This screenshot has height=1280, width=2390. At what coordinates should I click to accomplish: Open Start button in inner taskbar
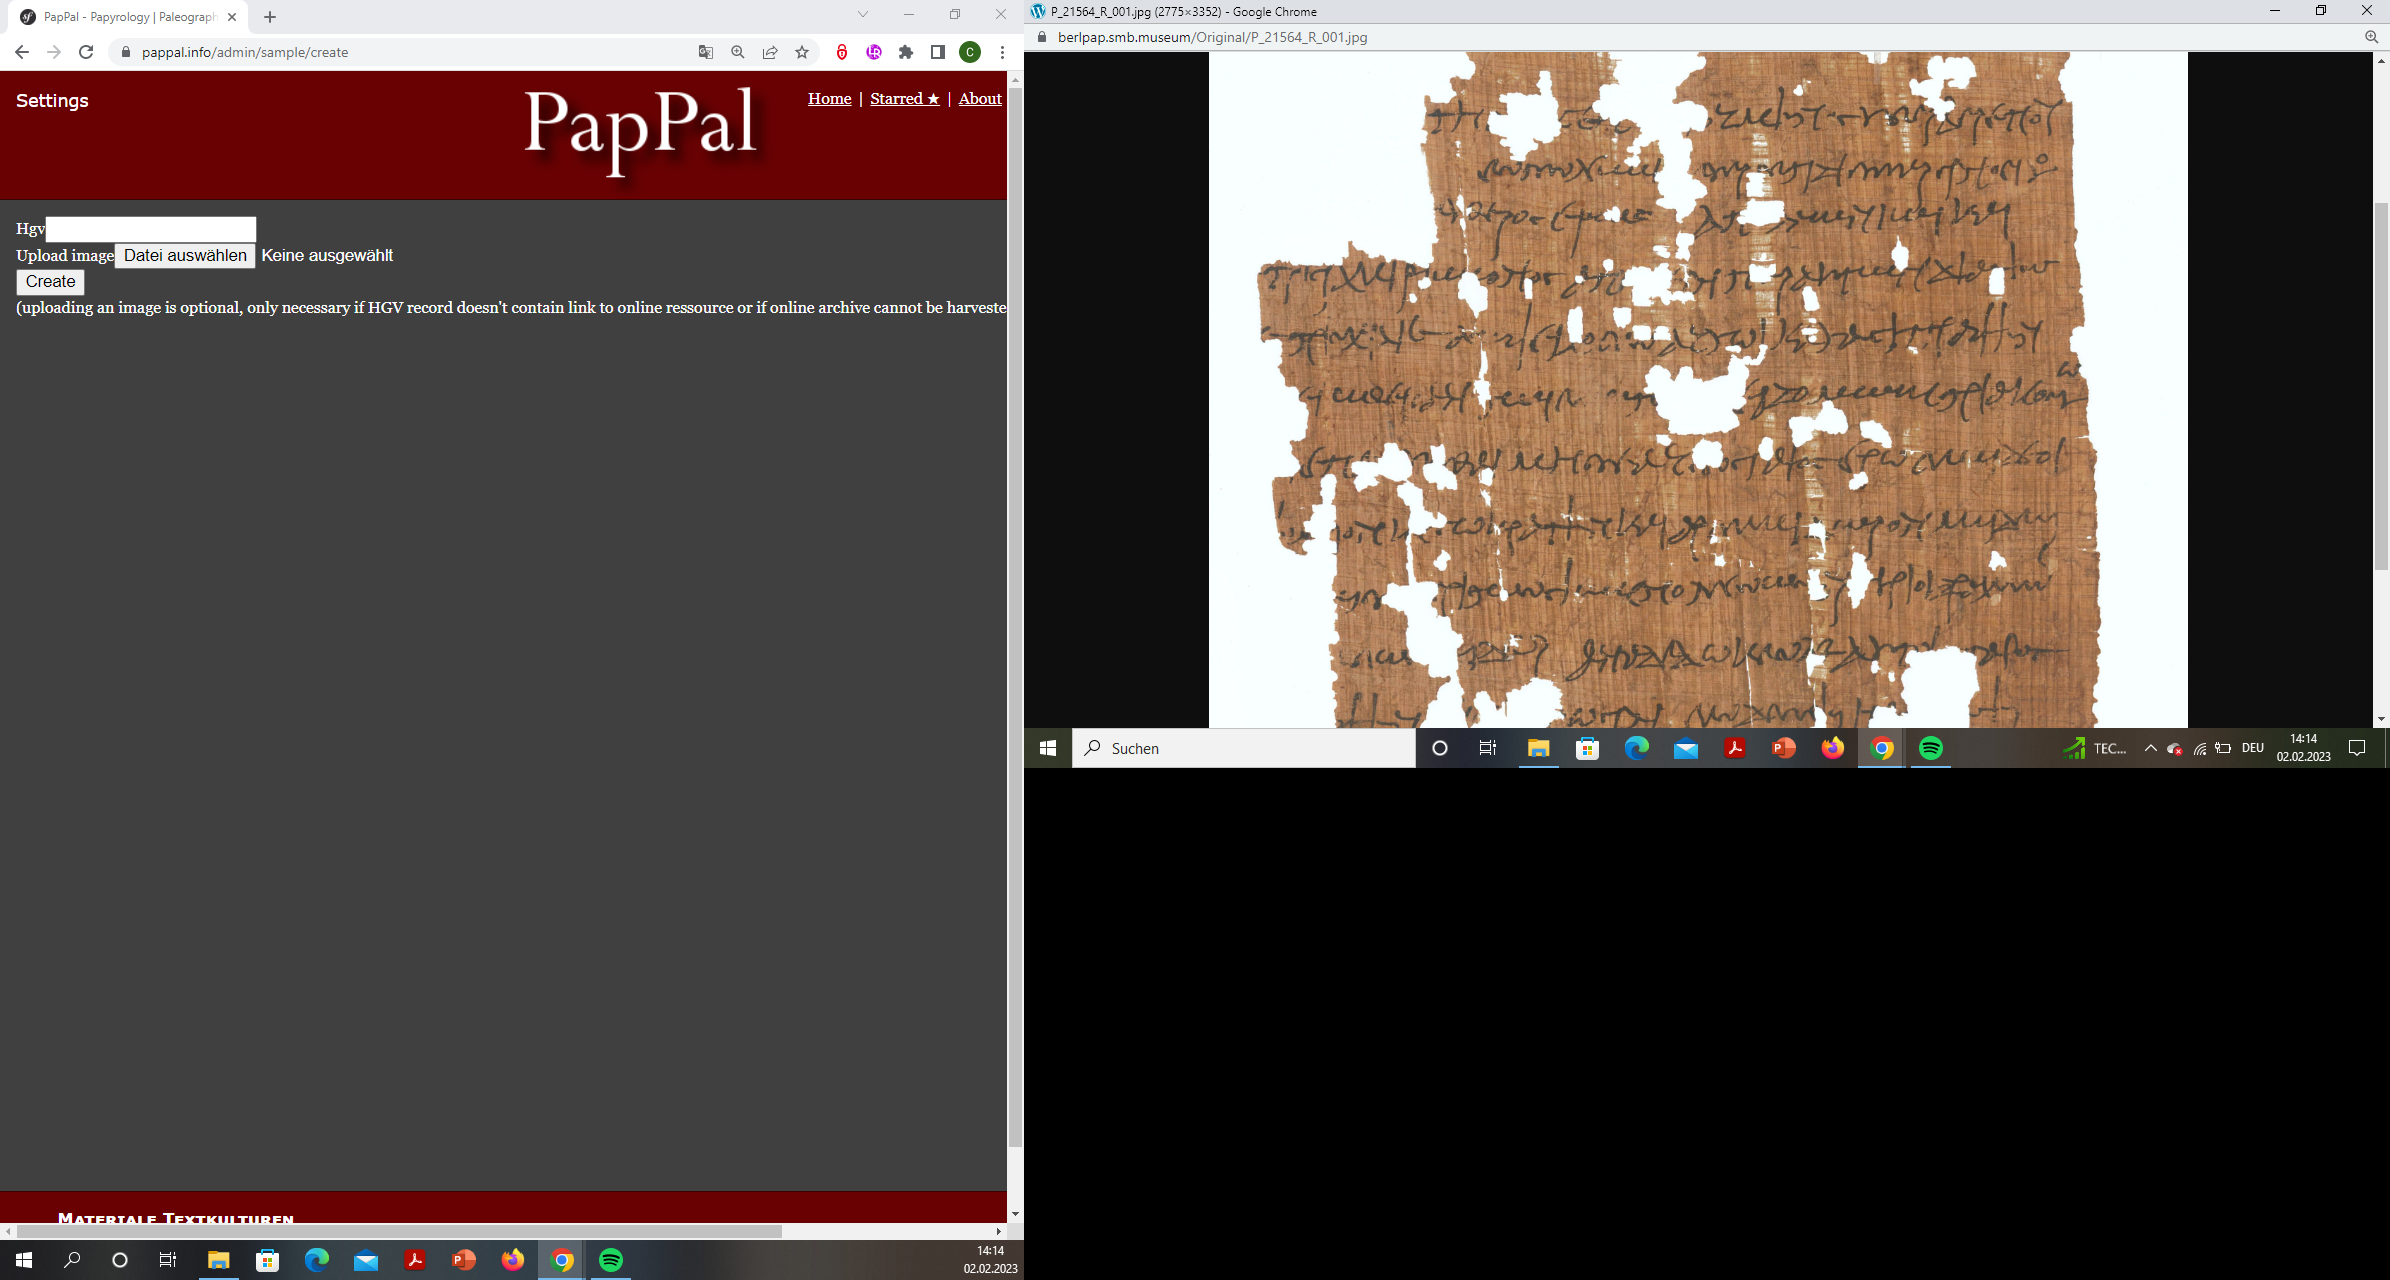[x=1048, y=748]
